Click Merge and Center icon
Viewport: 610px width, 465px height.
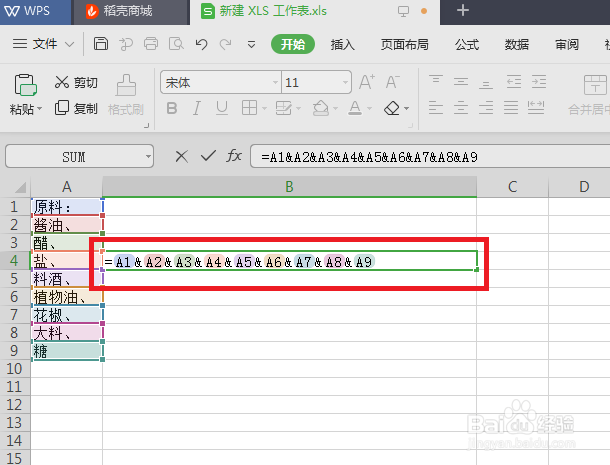pos(595,85)
